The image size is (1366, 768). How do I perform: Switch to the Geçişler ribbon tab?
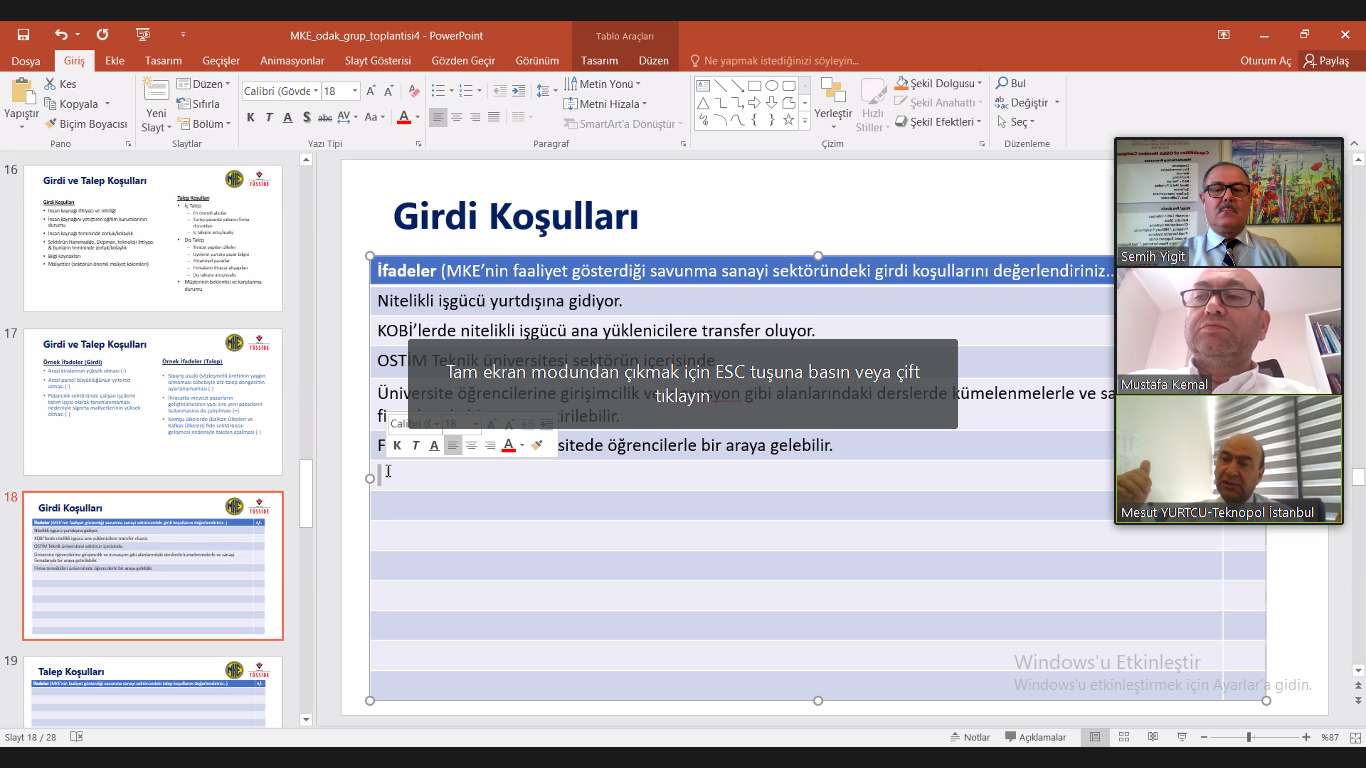(x=221, y=61)
